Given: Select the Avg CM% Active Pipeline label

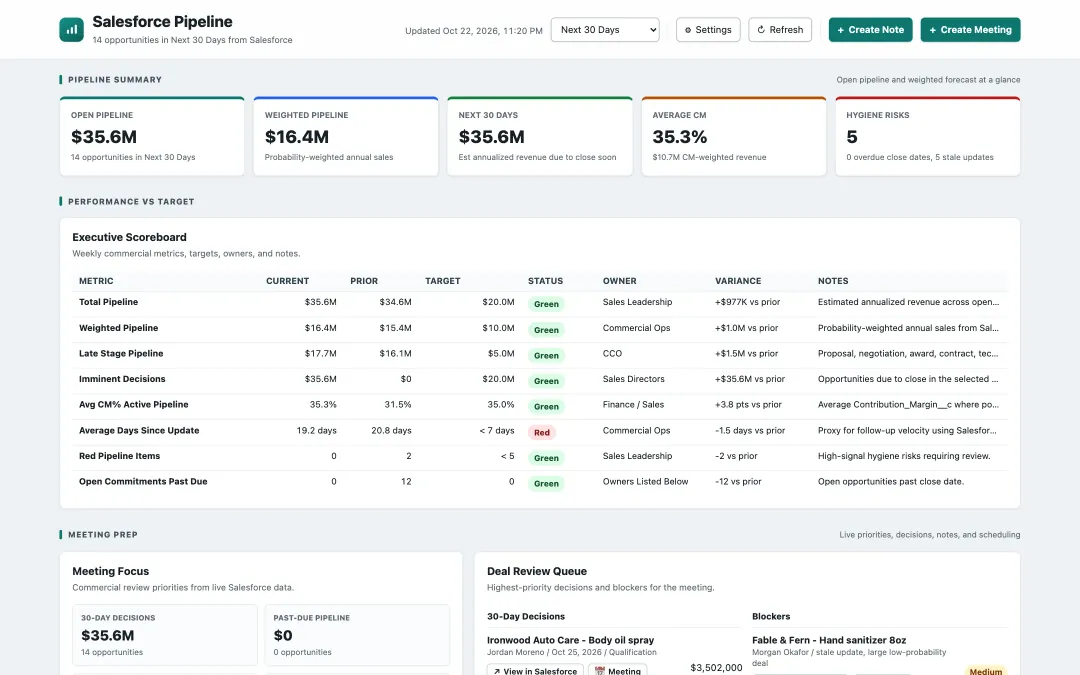Looking at the screenshot, I should [x=134, y=404].
